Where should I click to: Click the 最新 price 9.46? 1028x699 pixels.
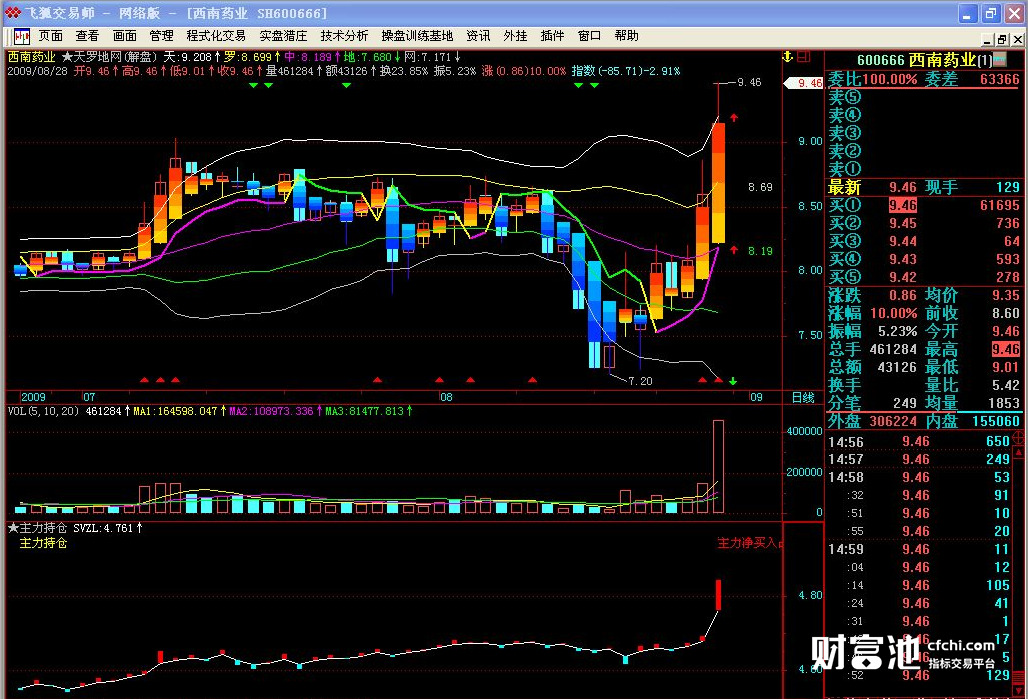click(902, 188)
